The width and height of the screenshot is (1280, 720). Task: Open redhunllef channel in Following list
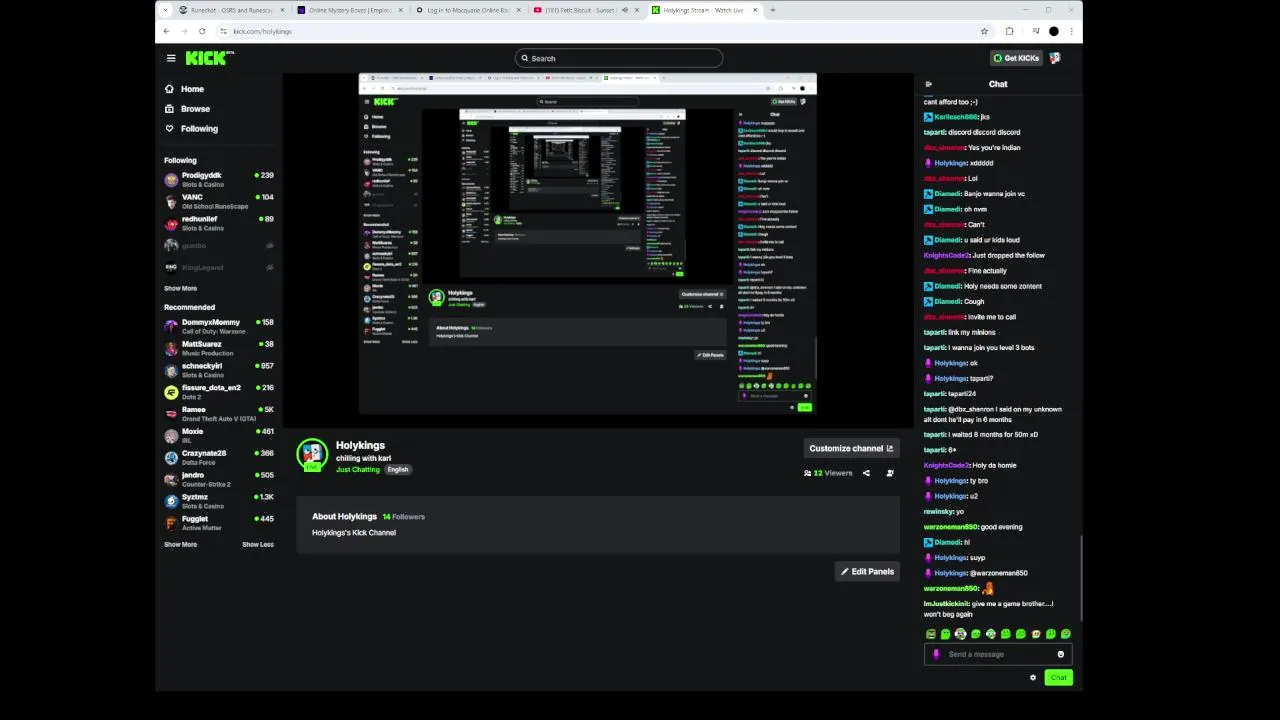219,224
